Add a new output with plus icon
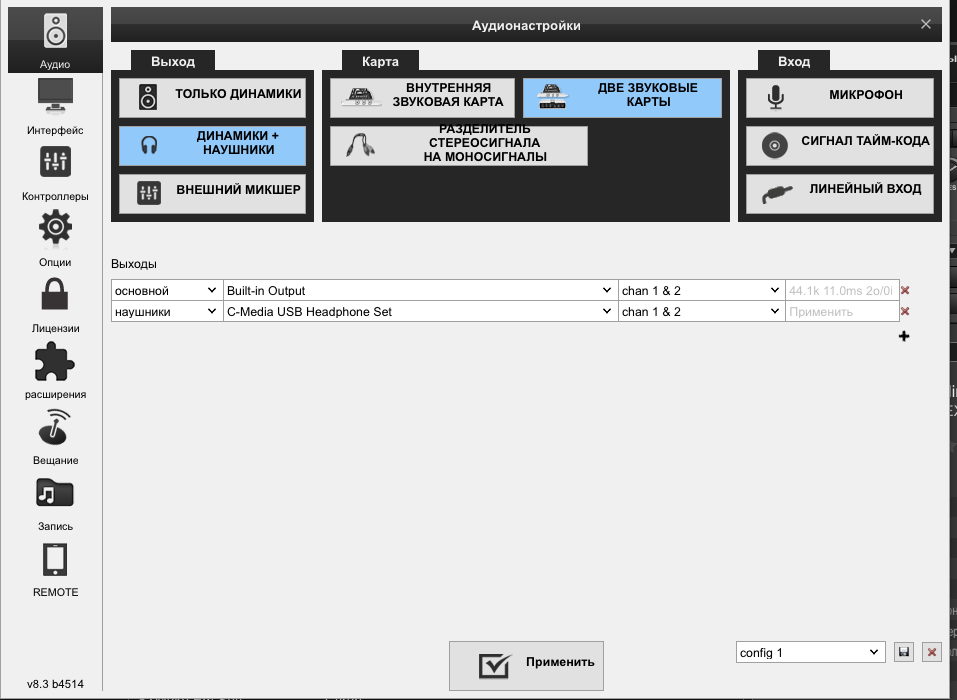 (x=904, y=337)
